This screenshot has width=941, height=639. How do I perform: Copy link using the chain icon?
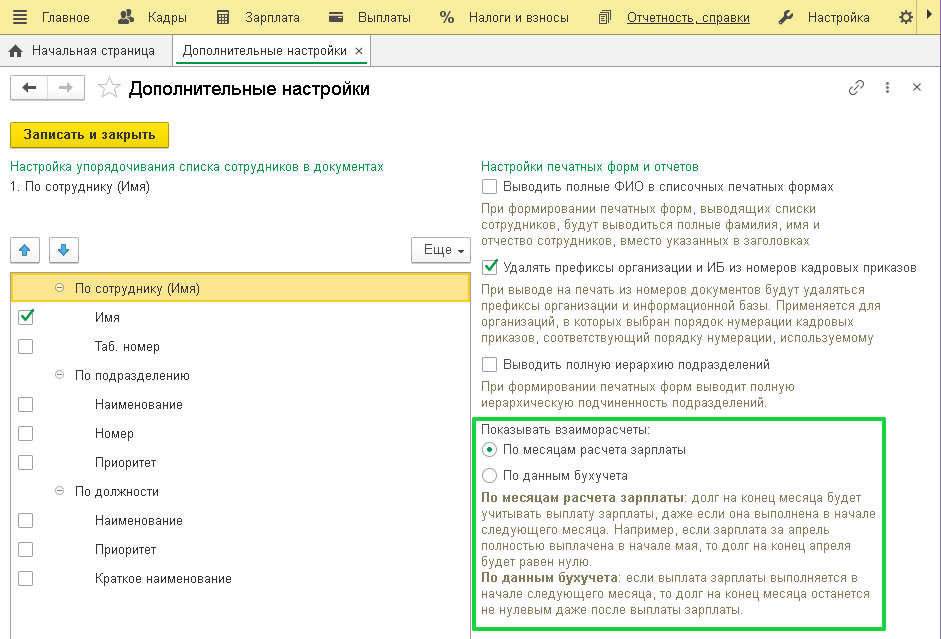point(856,88)
